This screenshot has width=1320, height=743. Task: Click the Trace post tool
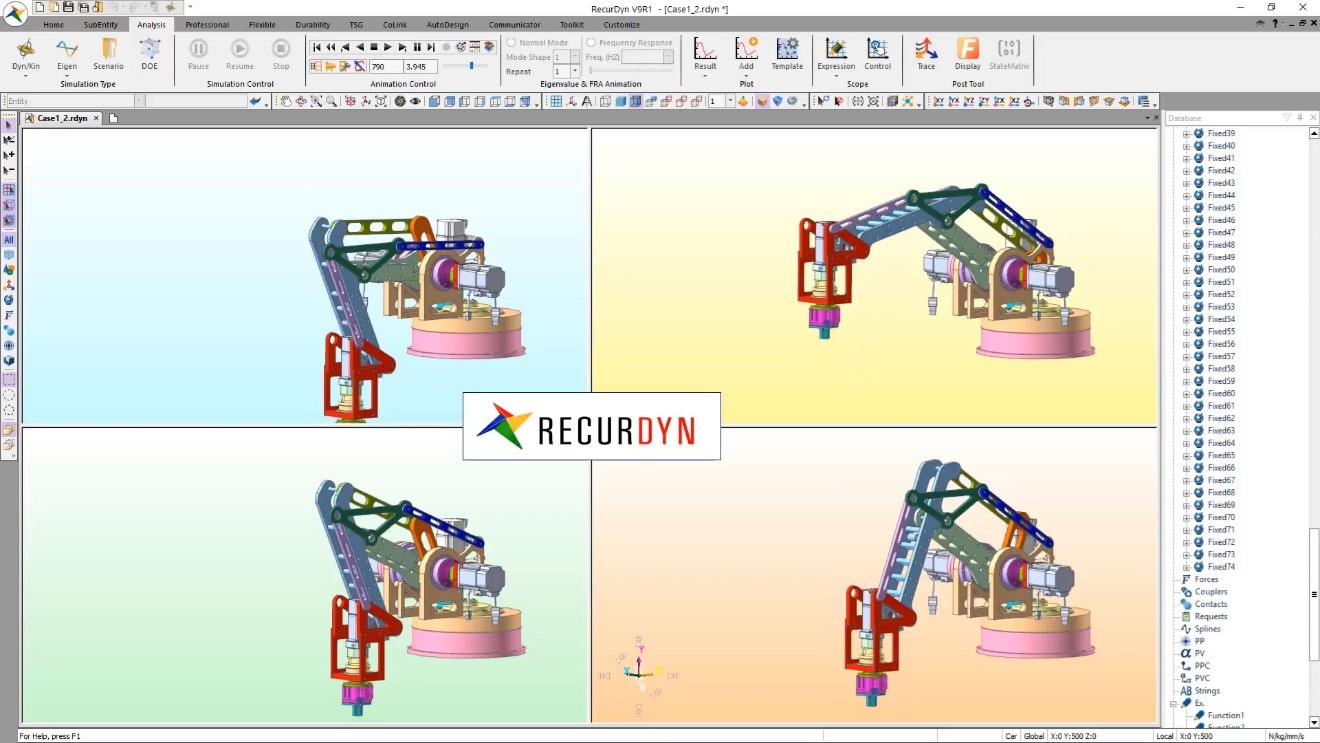point(926,51)
